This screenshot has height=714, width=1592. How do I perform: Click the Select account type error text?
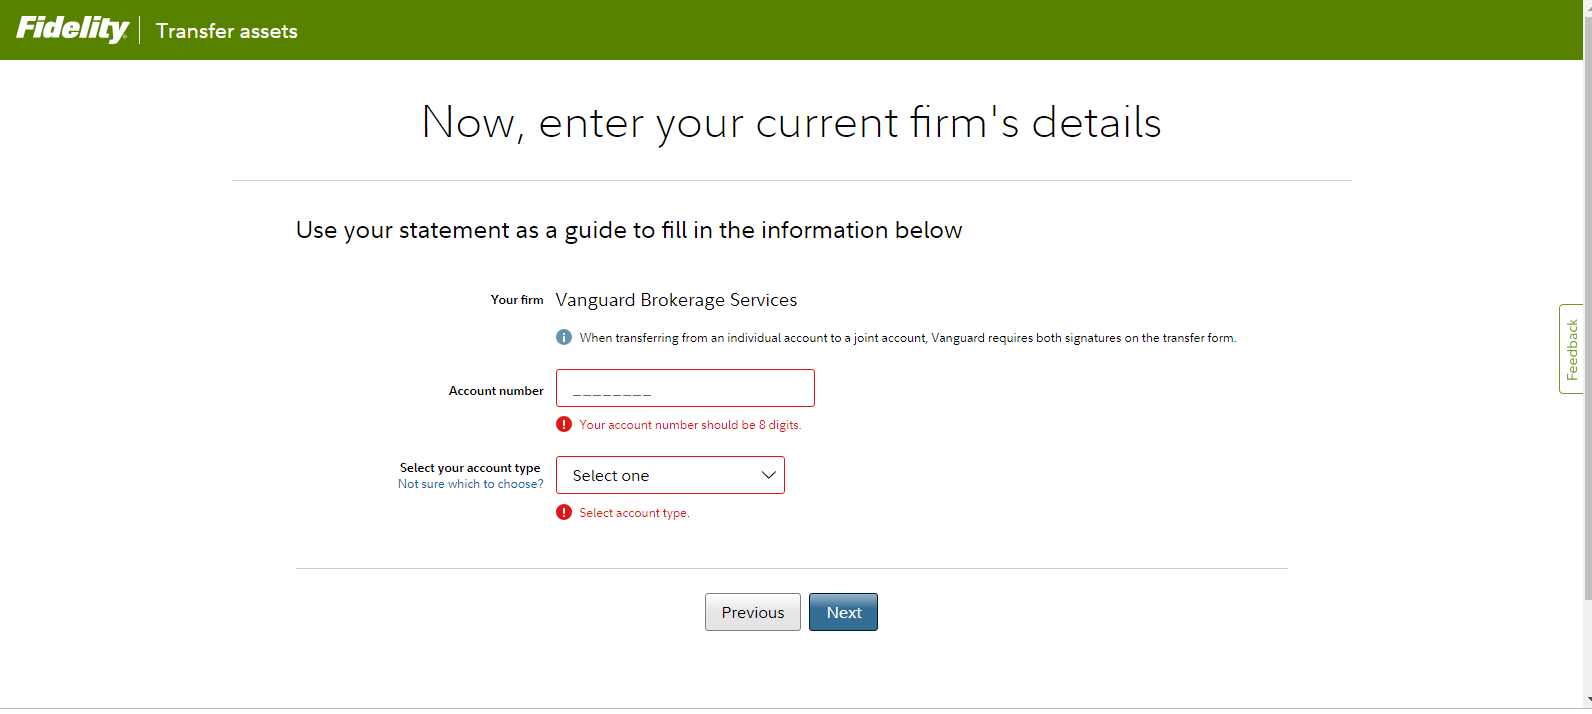pyautogui.click(x=634, y=513)
